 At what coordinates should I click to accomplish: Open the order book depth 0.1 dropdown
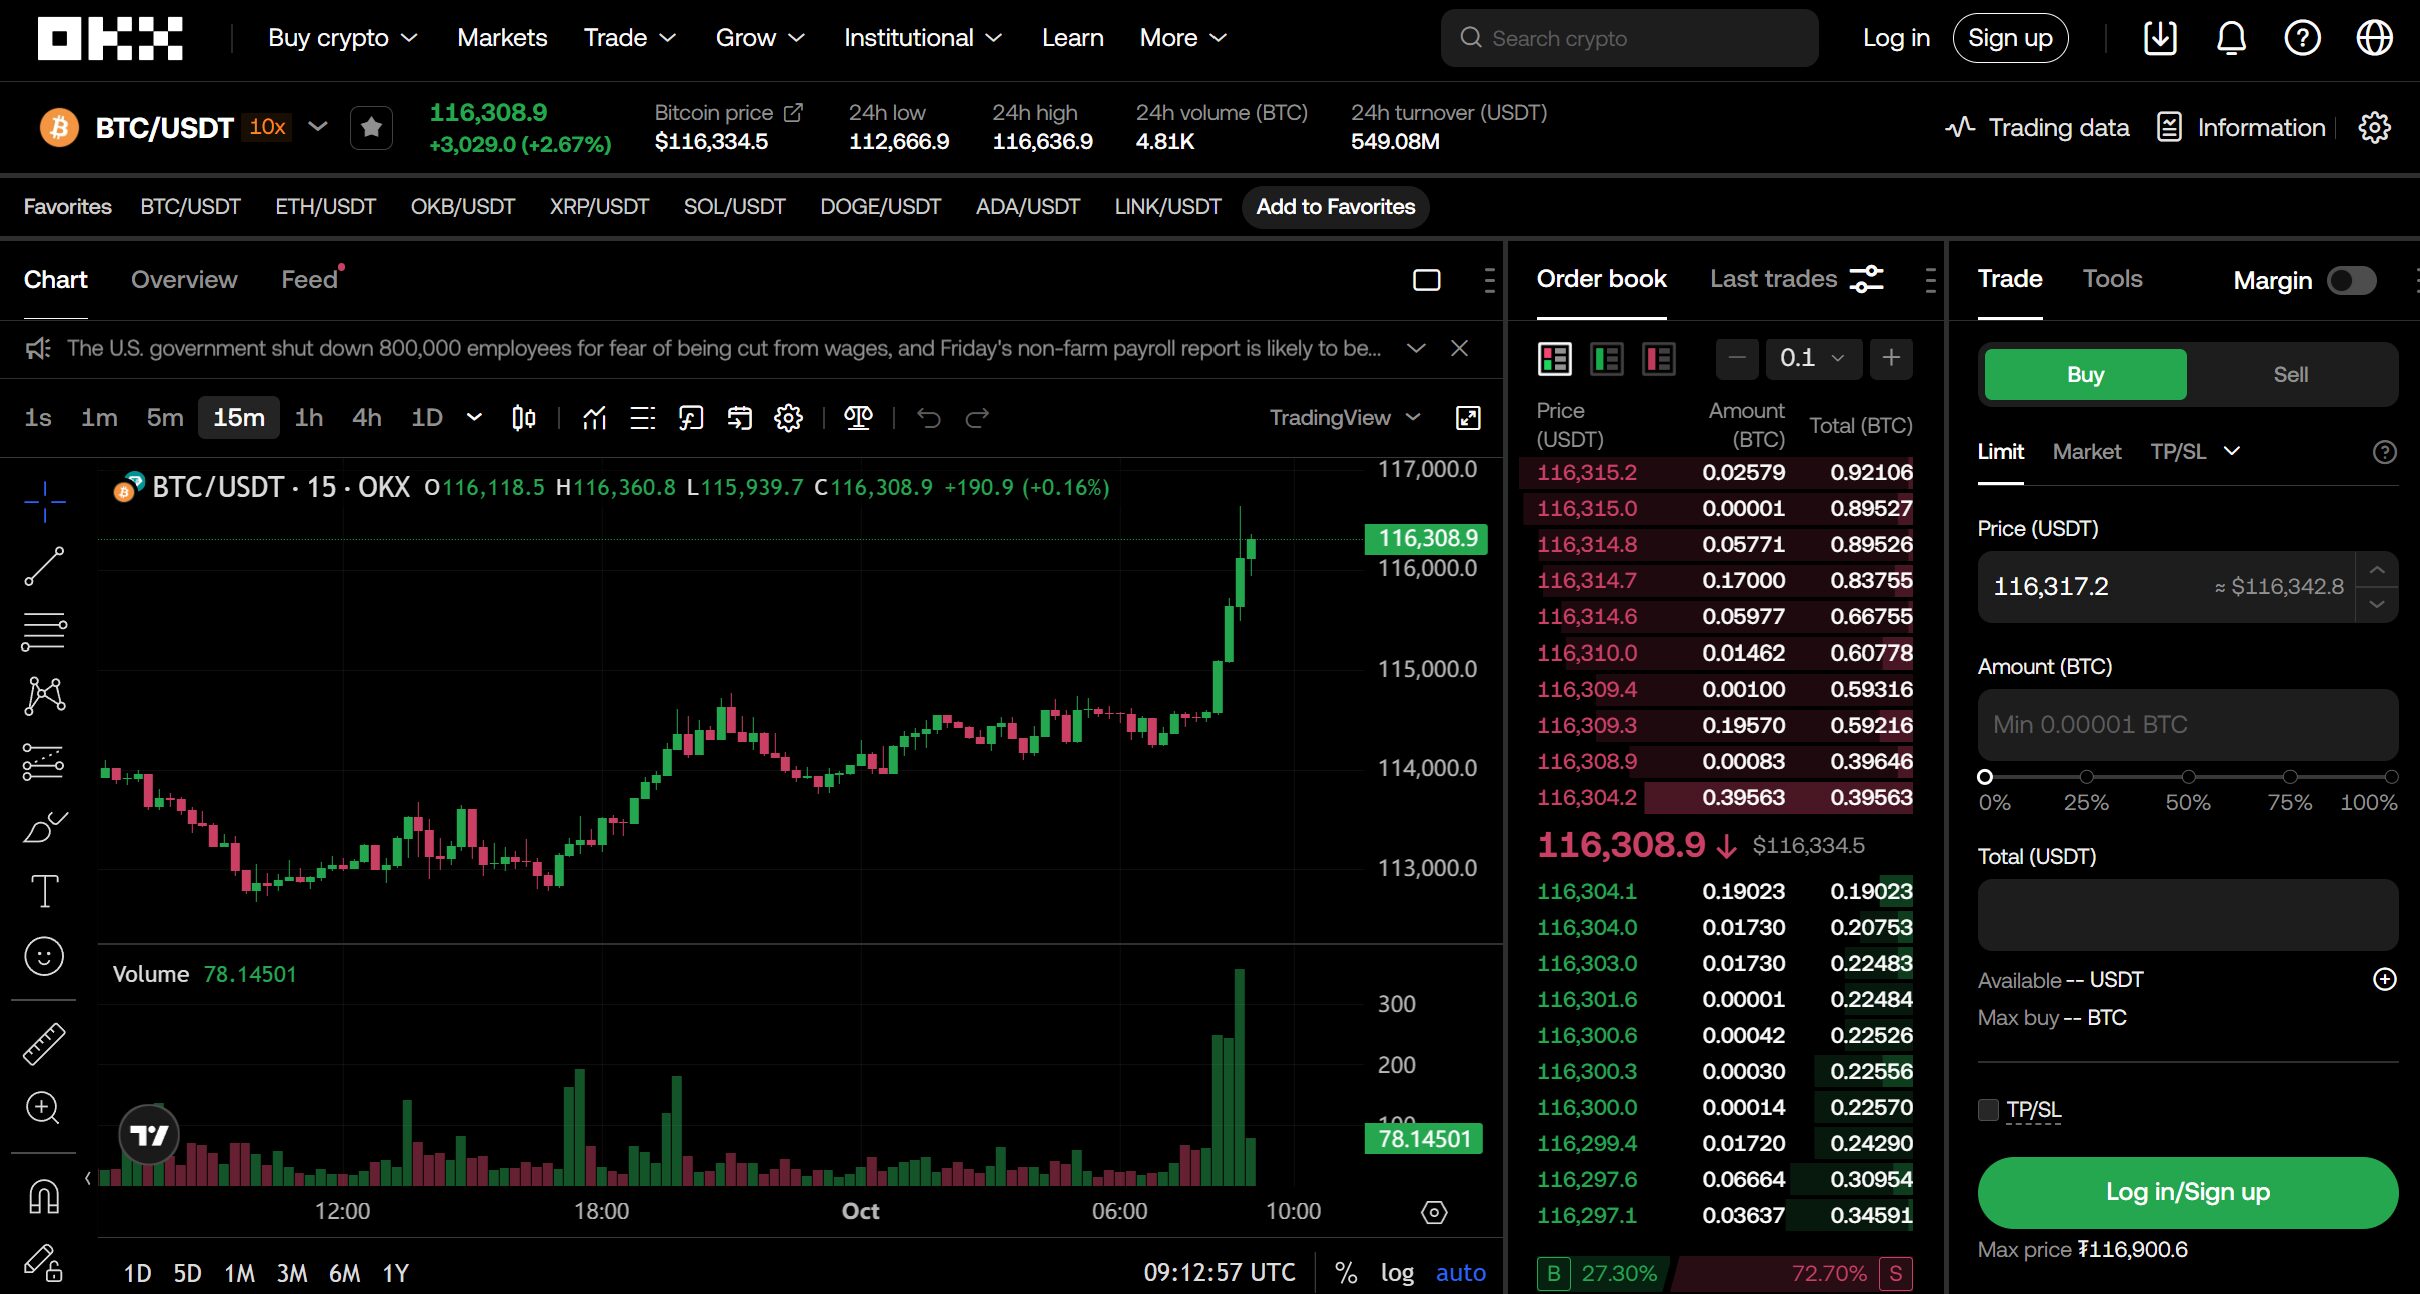coord(1813,358)
